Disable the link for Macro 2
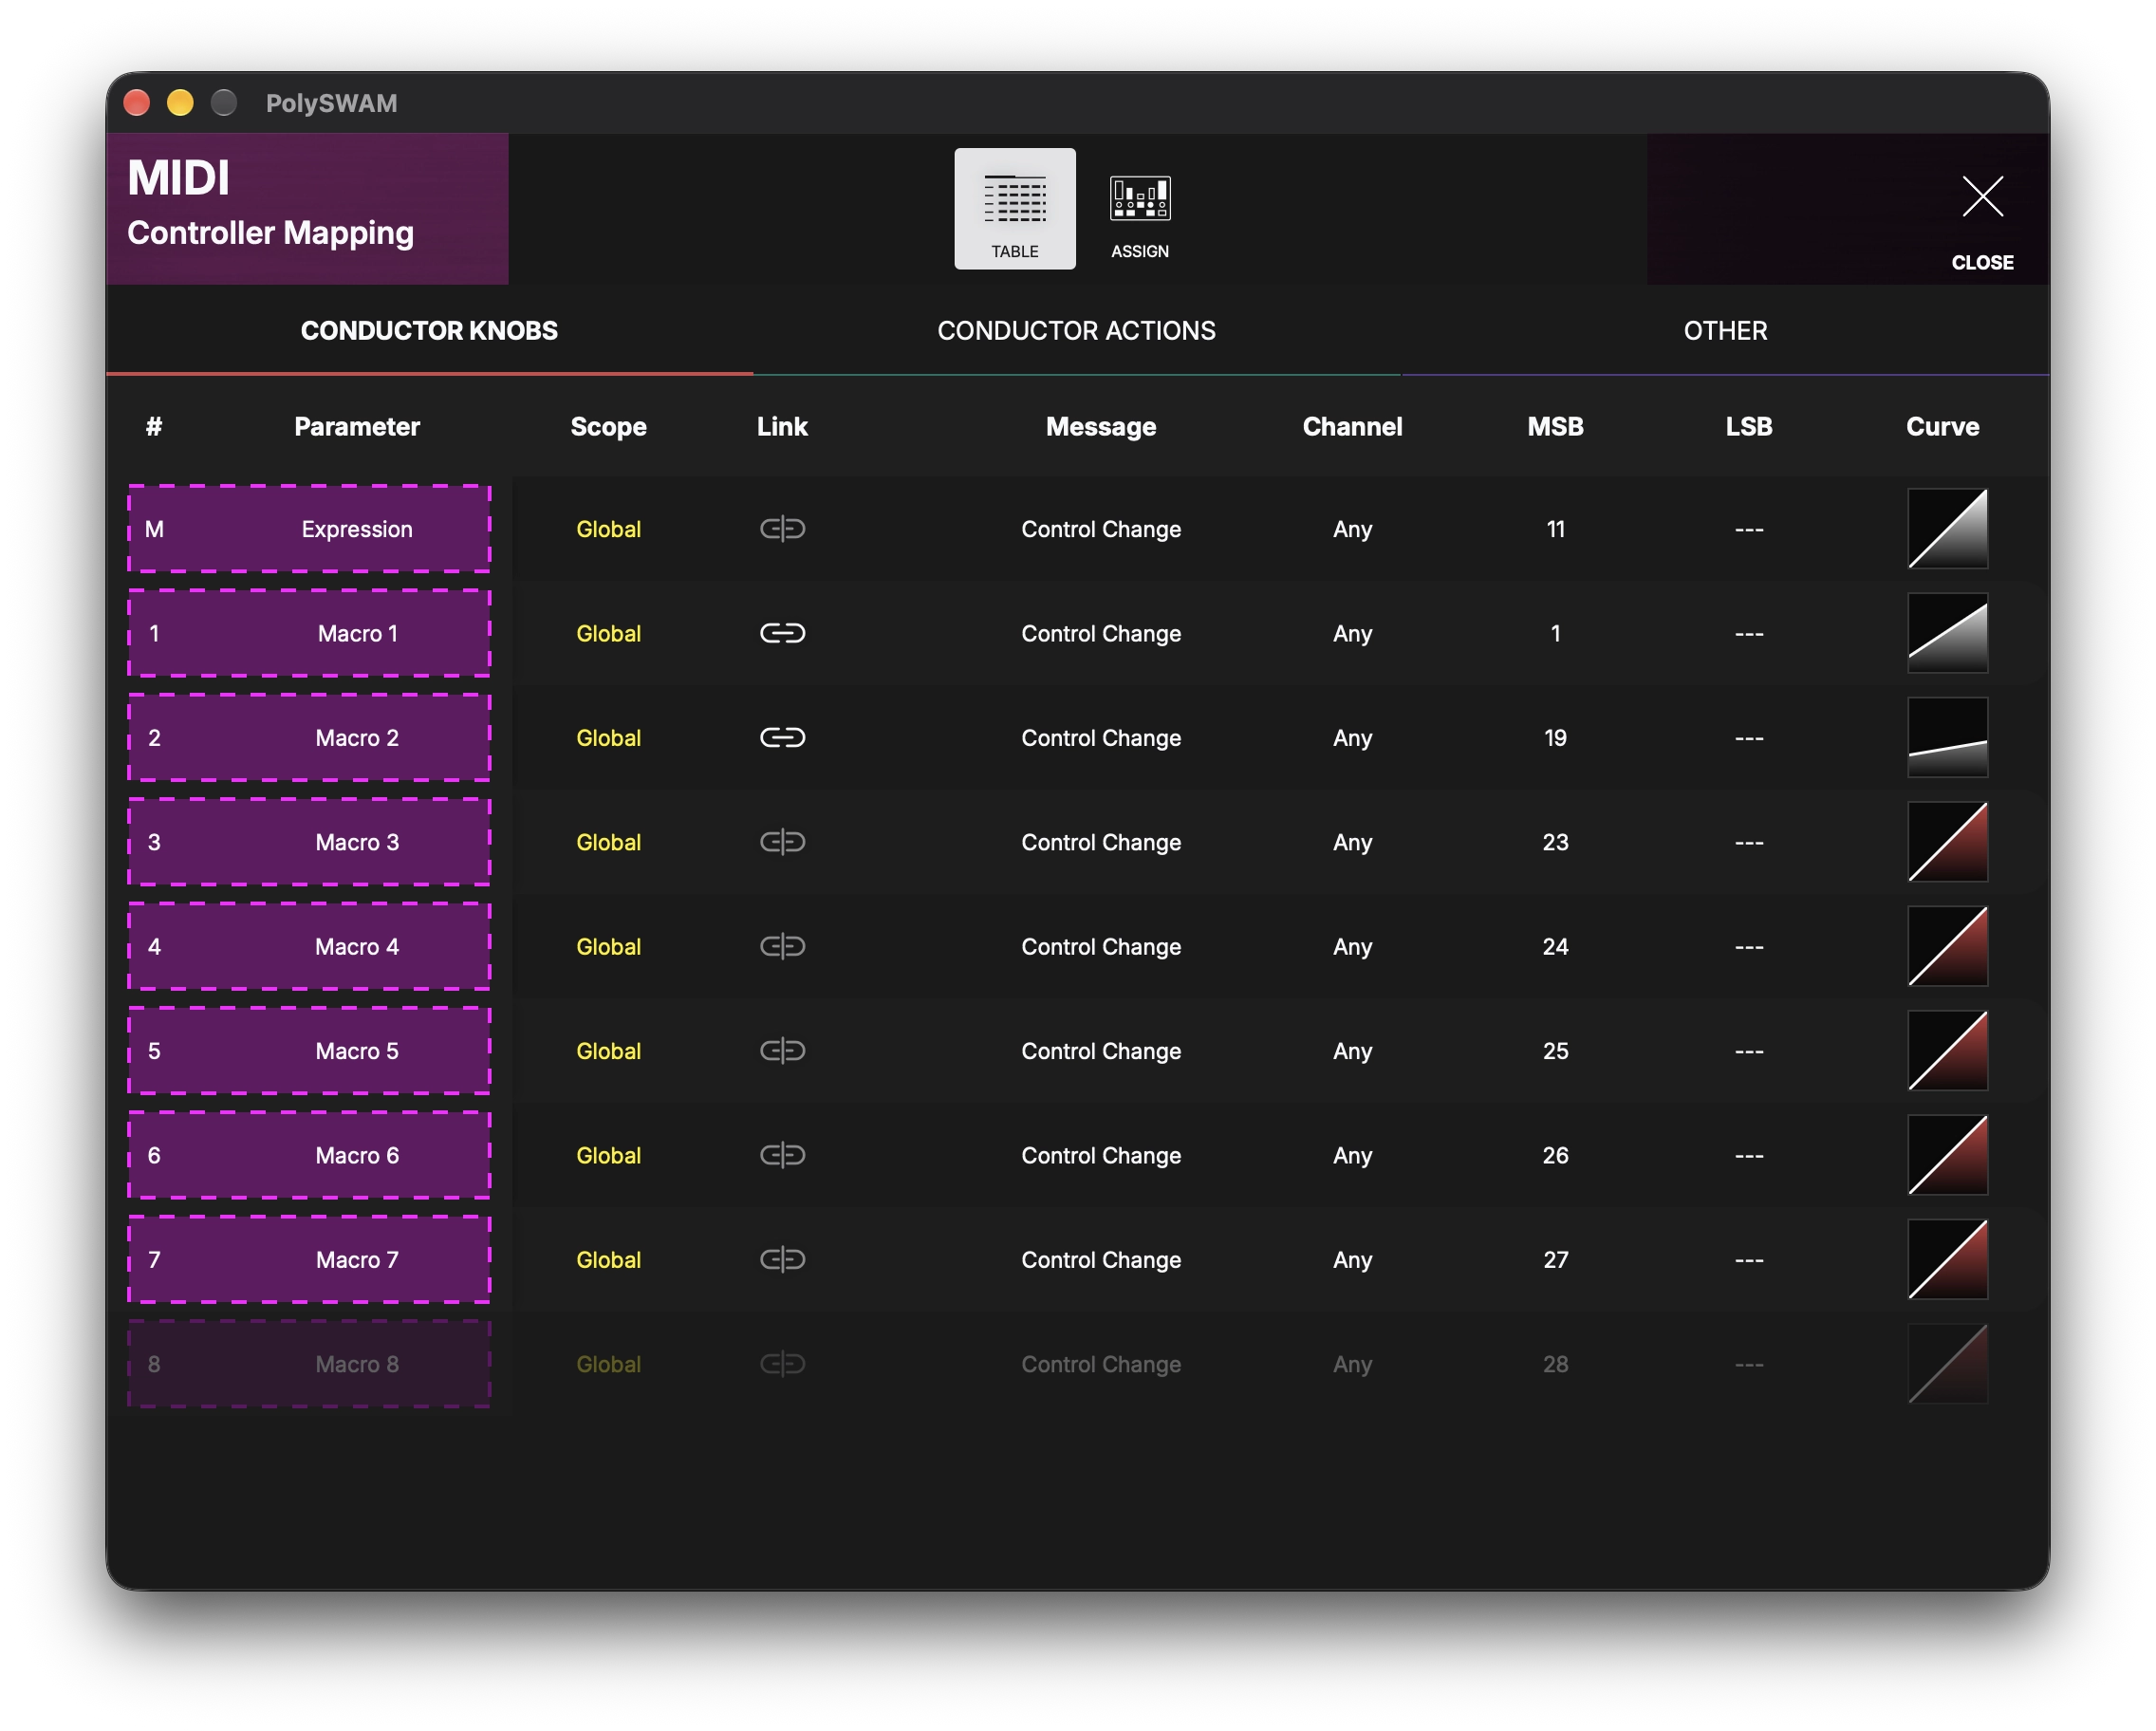This screenshot has width=2156, height=1731. pyautogui.click(x=782, y=737)
